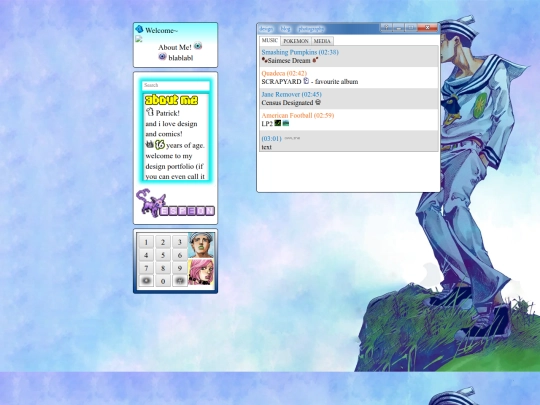The height and width of the screenshot is (405, 540).
Task: Click the dark green icon after LP2
Action: (x=278, y=123)
